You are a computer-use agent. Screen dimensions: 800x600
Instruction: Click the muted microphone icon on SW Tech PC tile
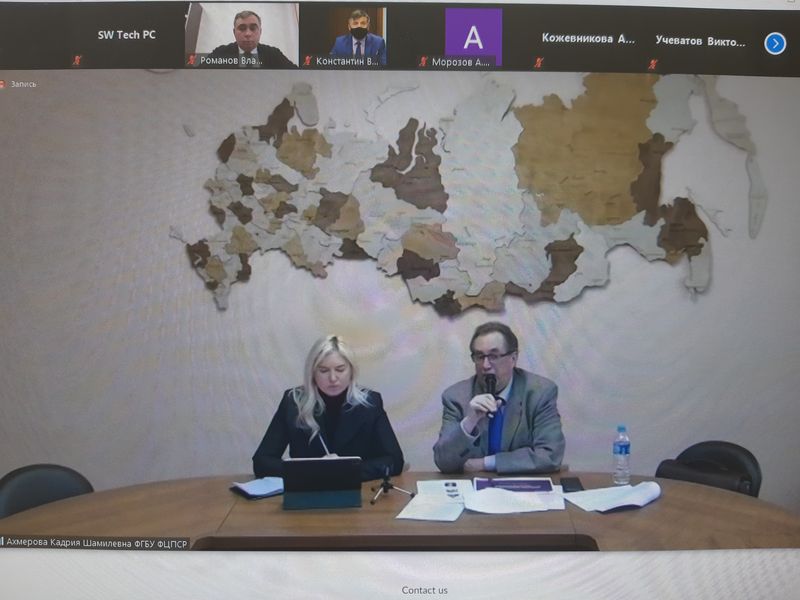[77, 61]
